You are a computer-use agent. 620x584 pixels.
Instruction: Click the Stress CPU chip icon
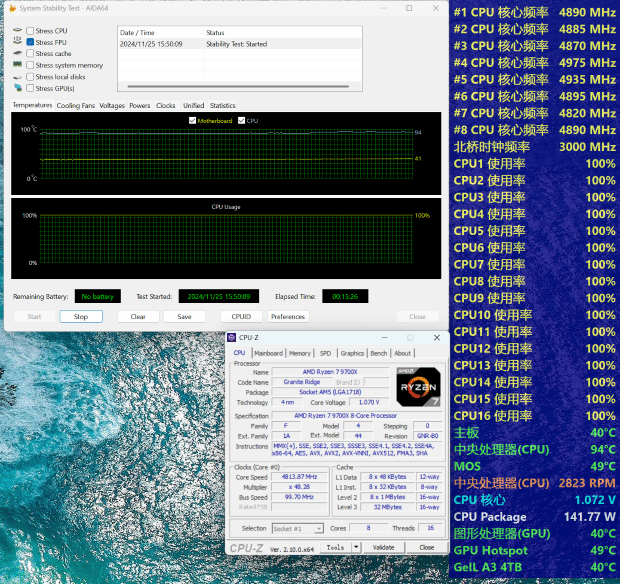click(17, 30)
